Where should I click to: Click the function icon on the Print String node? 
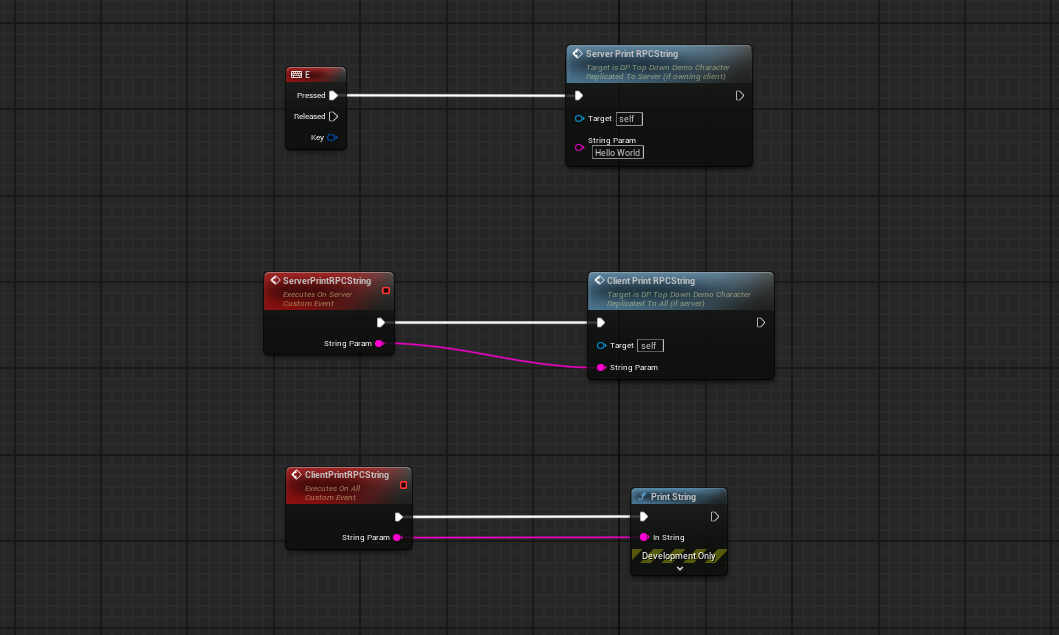pos(641,496)
